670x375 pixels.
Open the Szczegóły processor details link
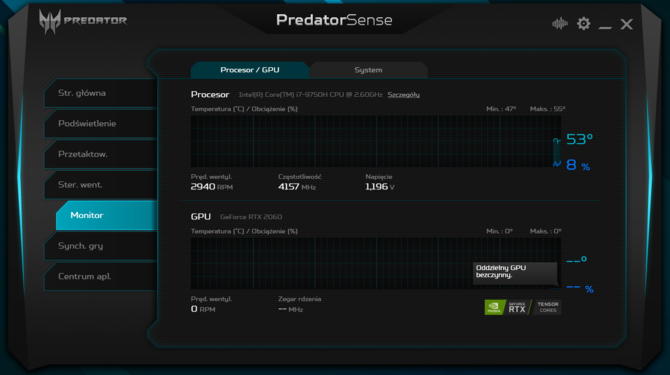pos(403,95)
